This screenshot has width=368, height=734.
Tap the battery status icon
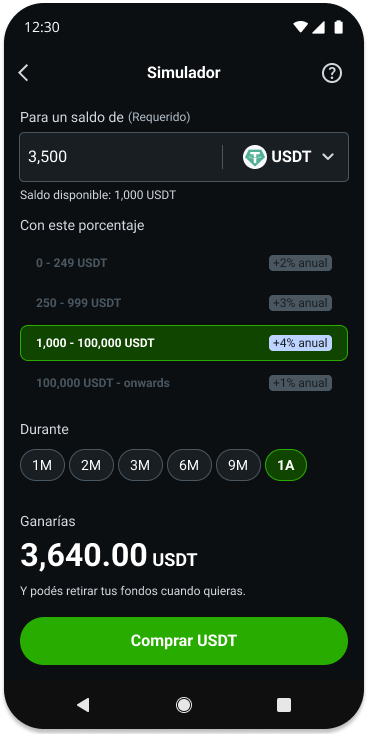click(x=338, y=28)
